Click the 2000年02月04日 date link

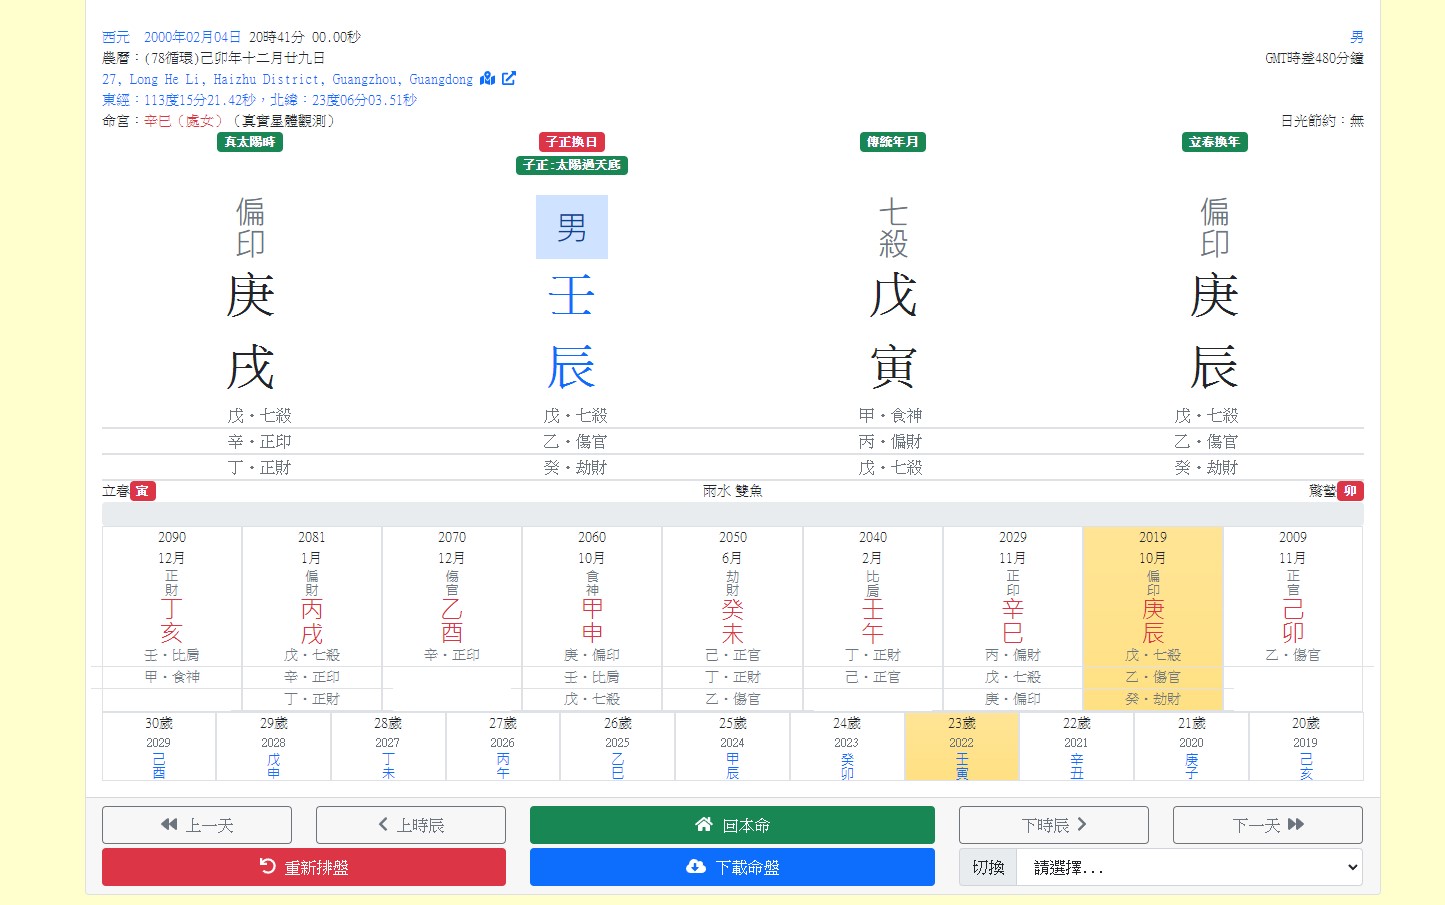pyautogui.click(x=192, y=37)
